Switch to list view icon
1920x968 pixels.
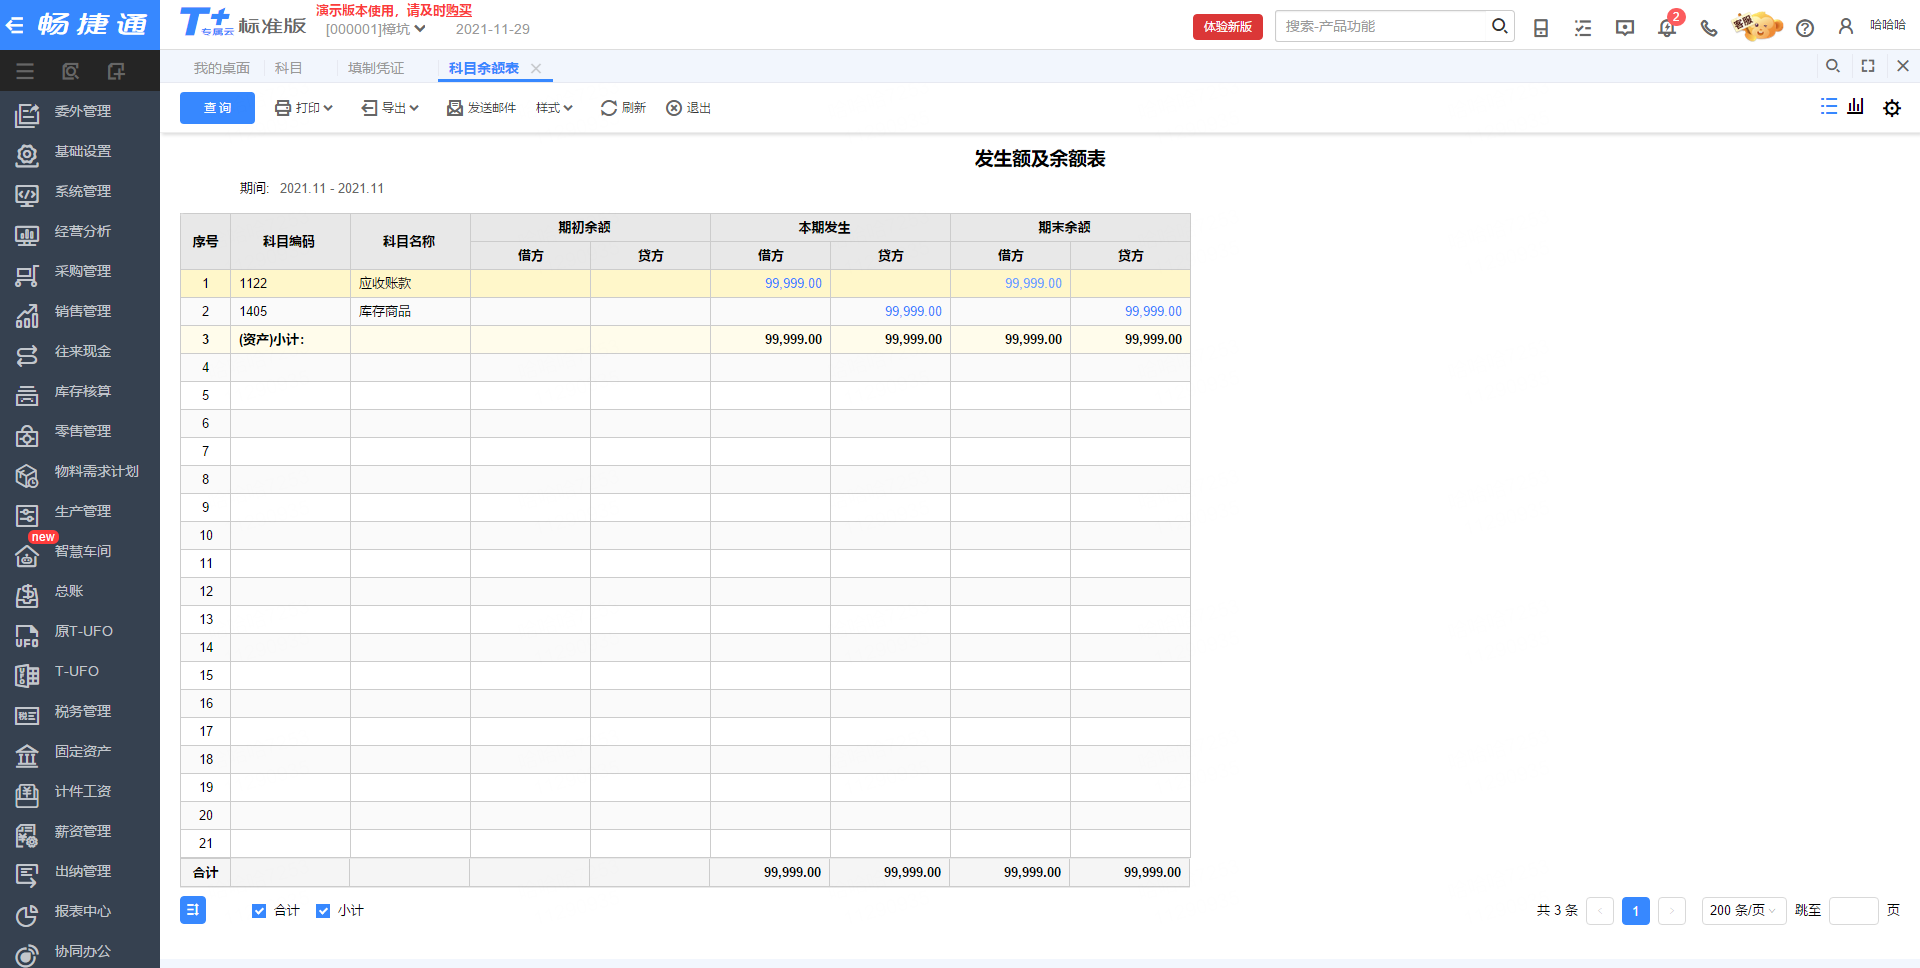(x=1829, y=106)
